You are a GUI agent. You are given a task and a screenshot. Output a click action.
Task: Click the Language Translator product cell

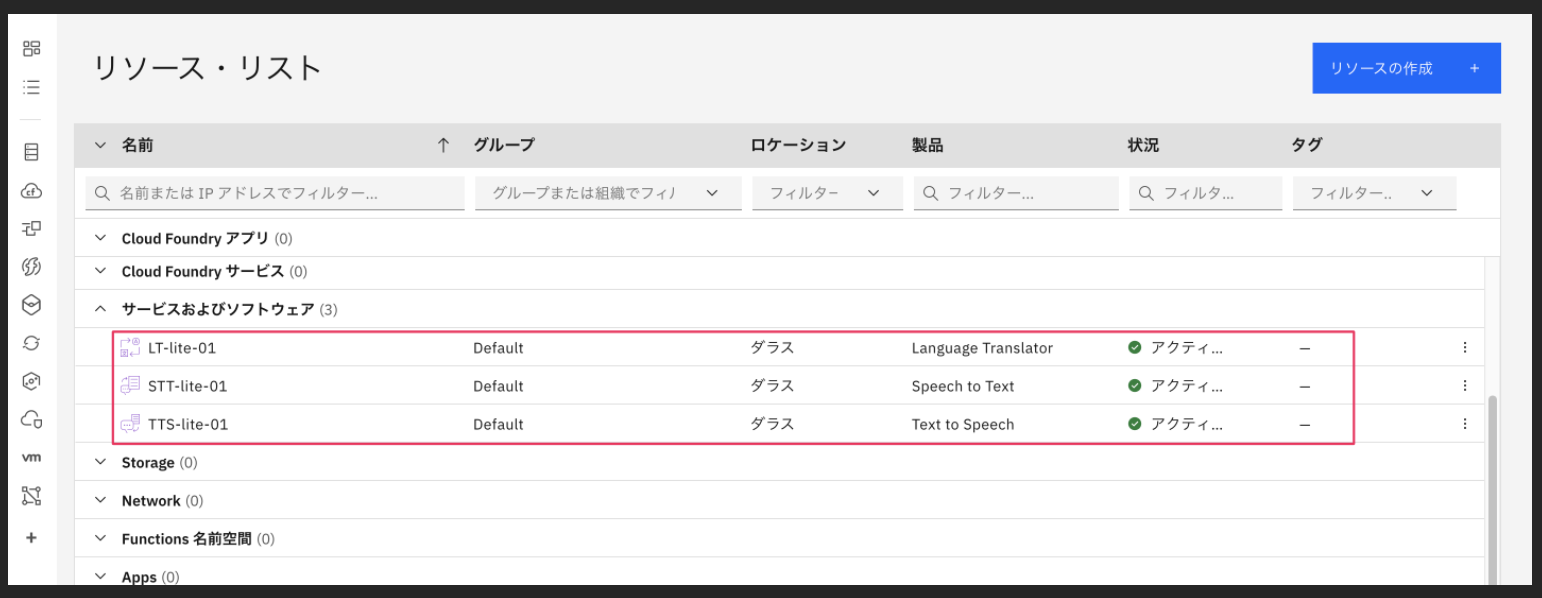click(982, 348)
